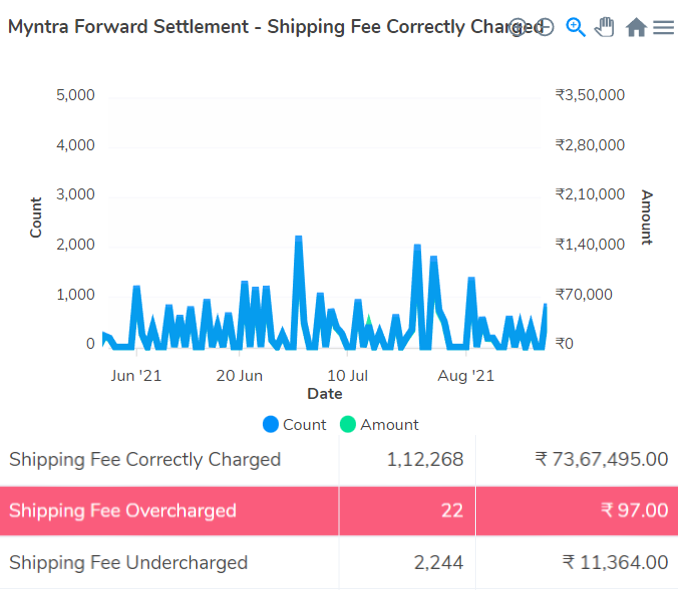Toggle the Amount series legend label
The height and width of the screenshot is (591, 678).
pyautogui.click(x=389, y=424)
